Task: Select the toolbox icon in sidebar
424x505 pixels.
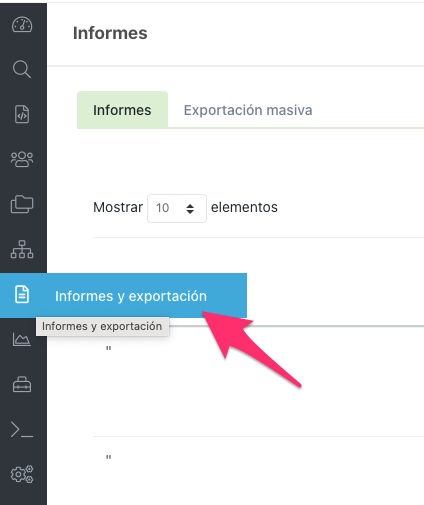Action: [x=22, y=384]
